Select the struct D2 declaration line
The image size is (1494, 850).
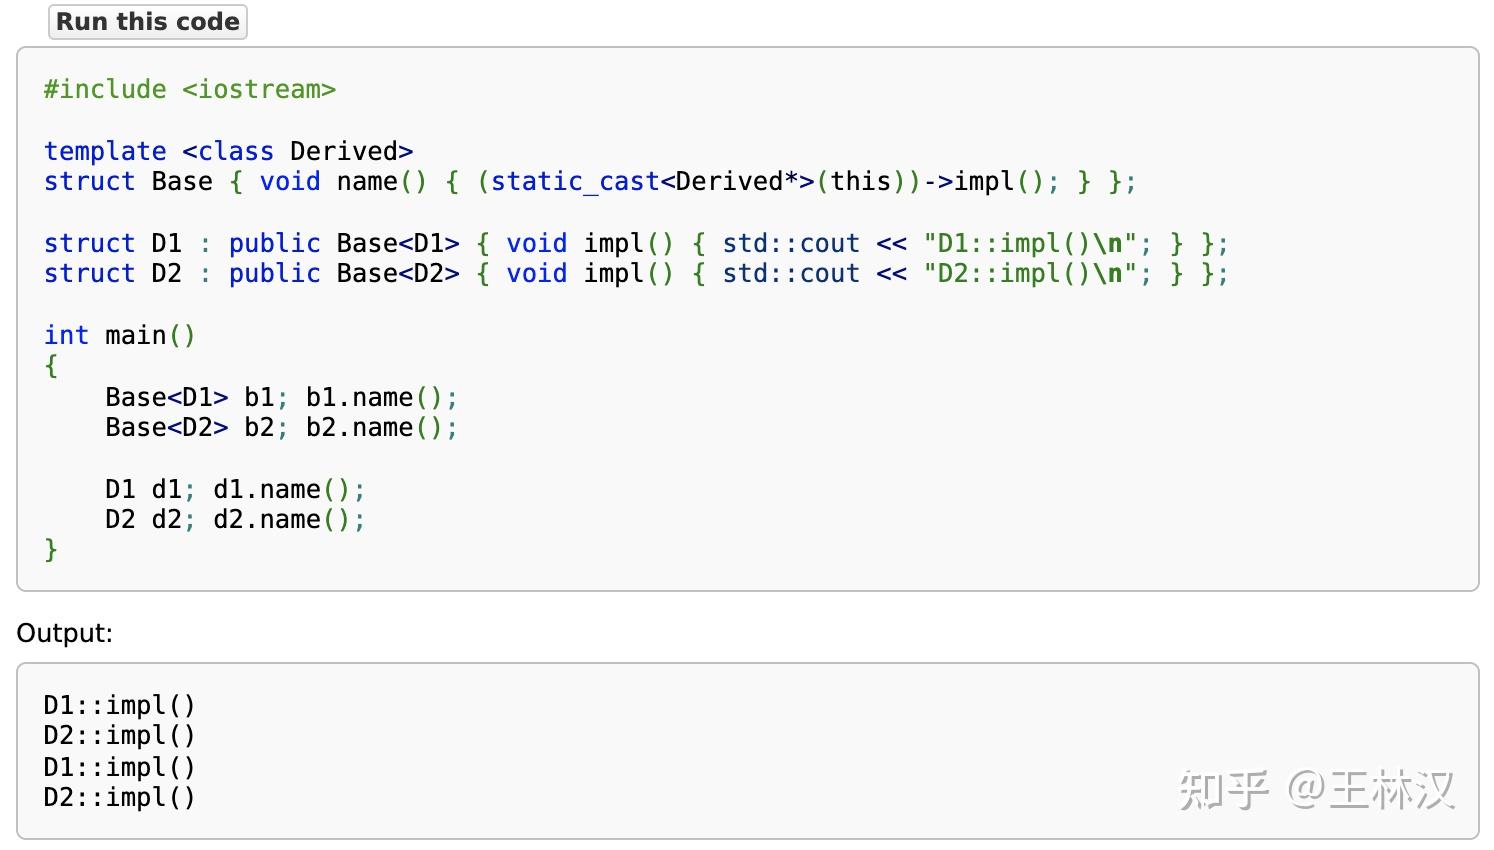pos(636,273)
